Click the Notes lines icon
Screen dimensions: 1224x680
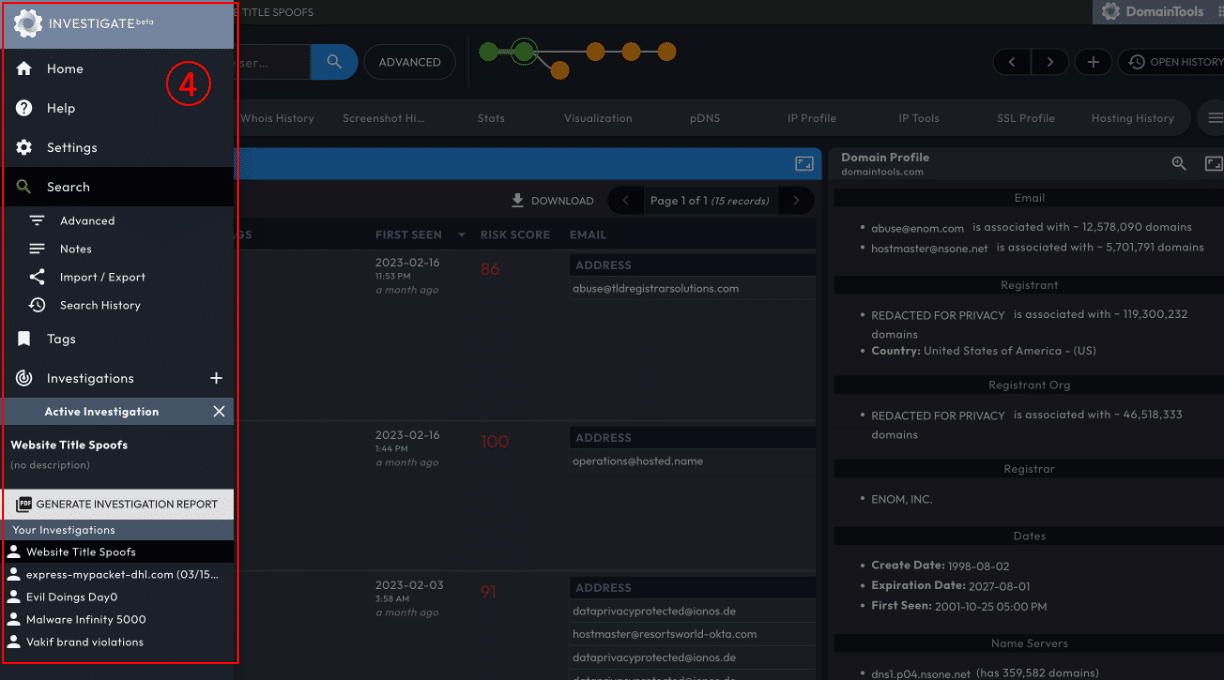coord(37,249)
